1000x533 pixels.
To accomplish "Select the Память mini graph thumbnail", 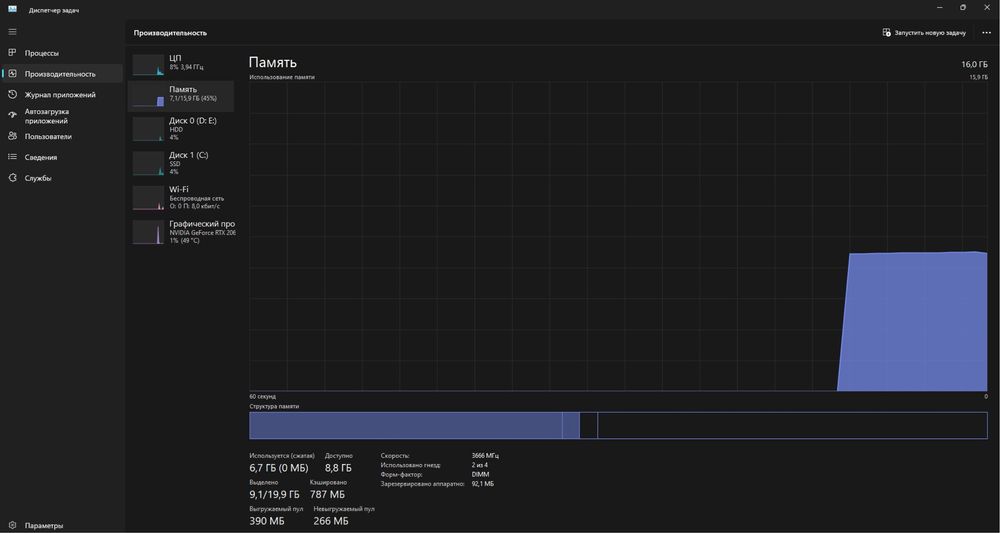I will [x=148, y=96].
